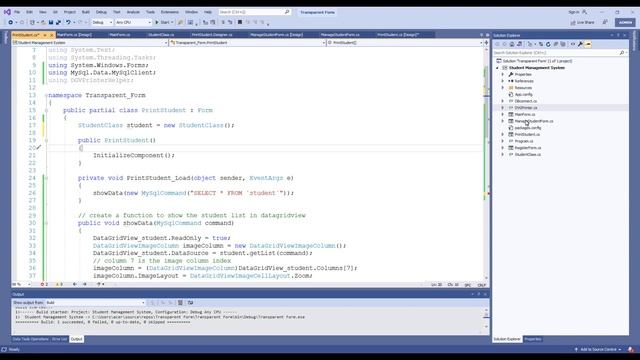Close the PrintStudent.cs editor tab
This screenshot has height=360, width=640.
point(51,35)
